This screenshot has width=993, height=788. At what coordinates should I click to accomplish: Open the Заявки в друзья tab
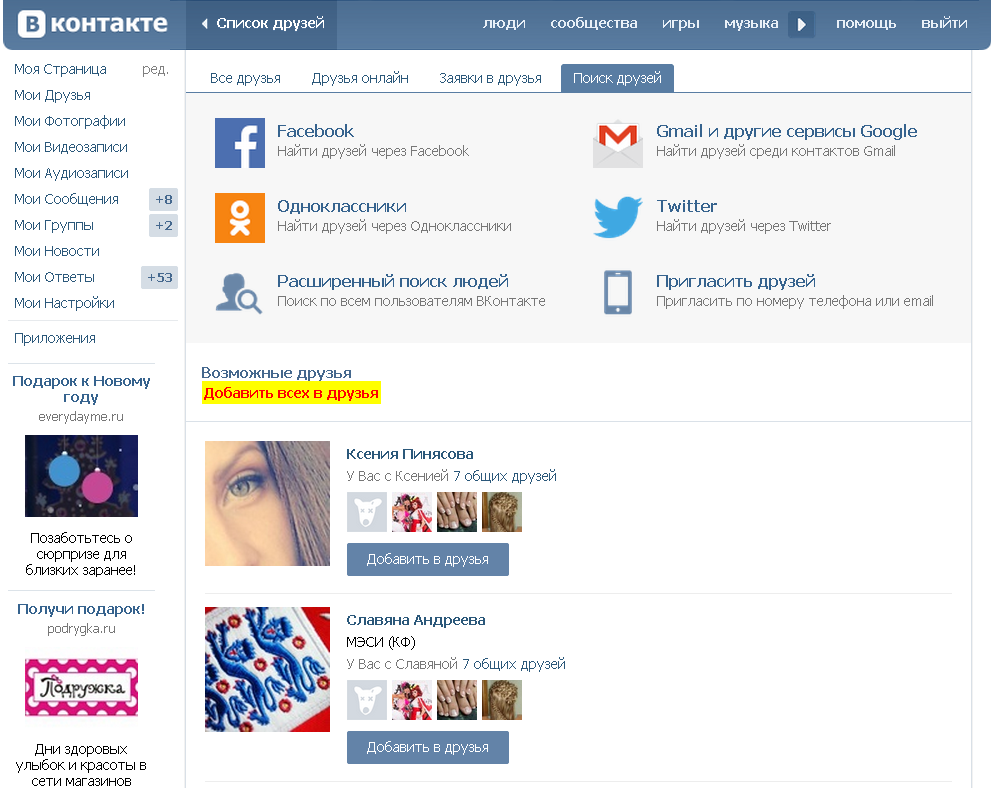(x=490, y=79)
